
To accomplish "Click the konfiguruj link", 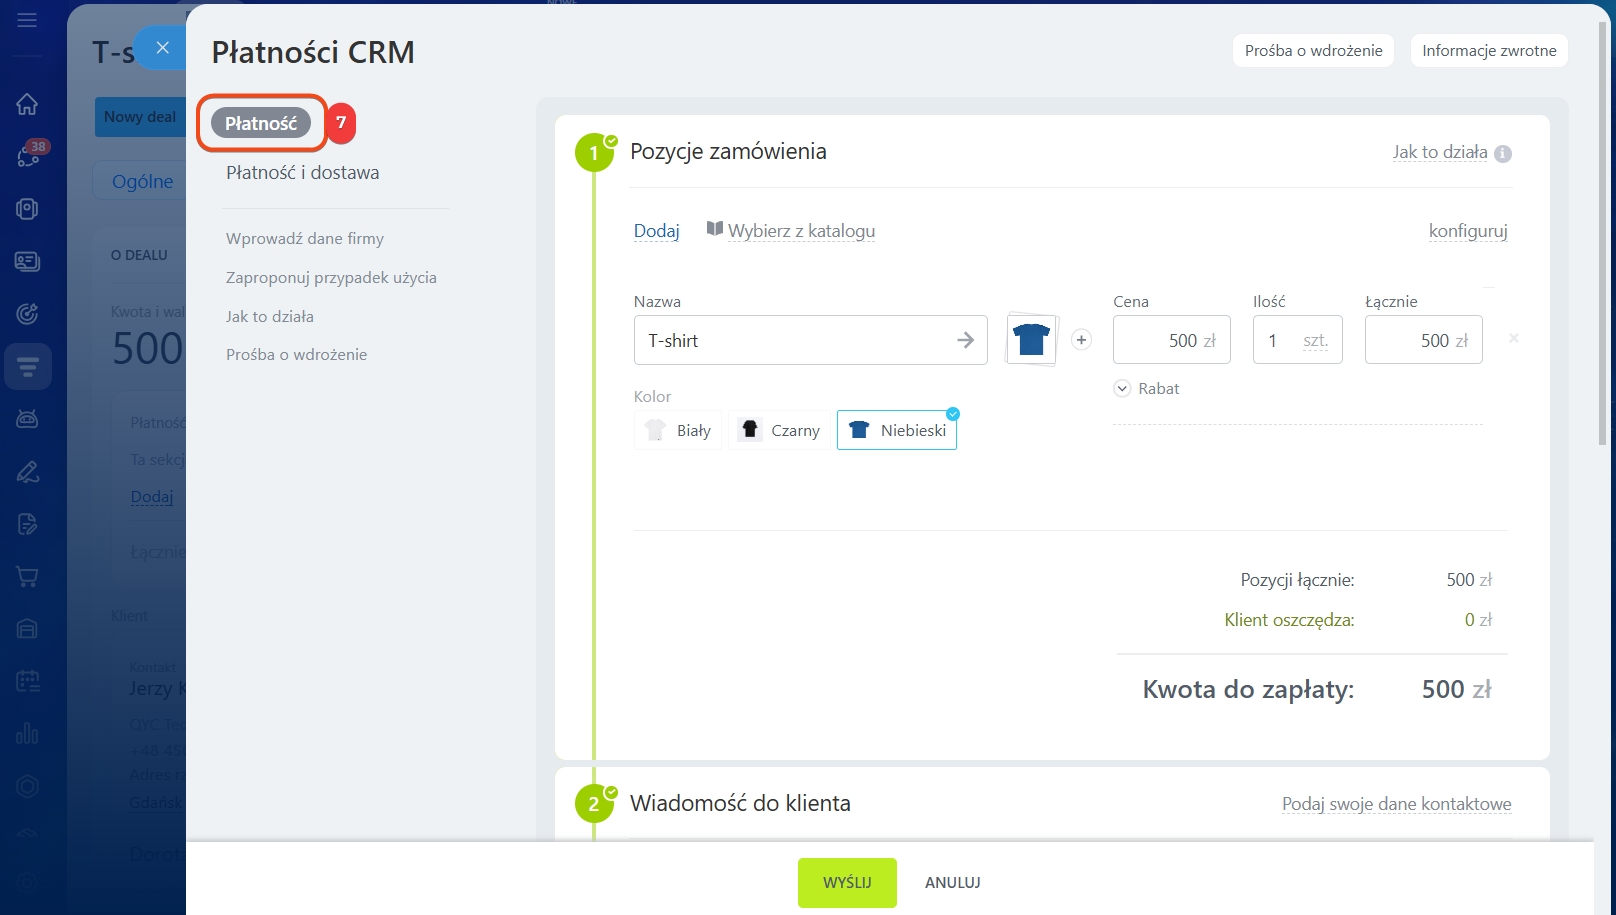I will coord(1468,231).
